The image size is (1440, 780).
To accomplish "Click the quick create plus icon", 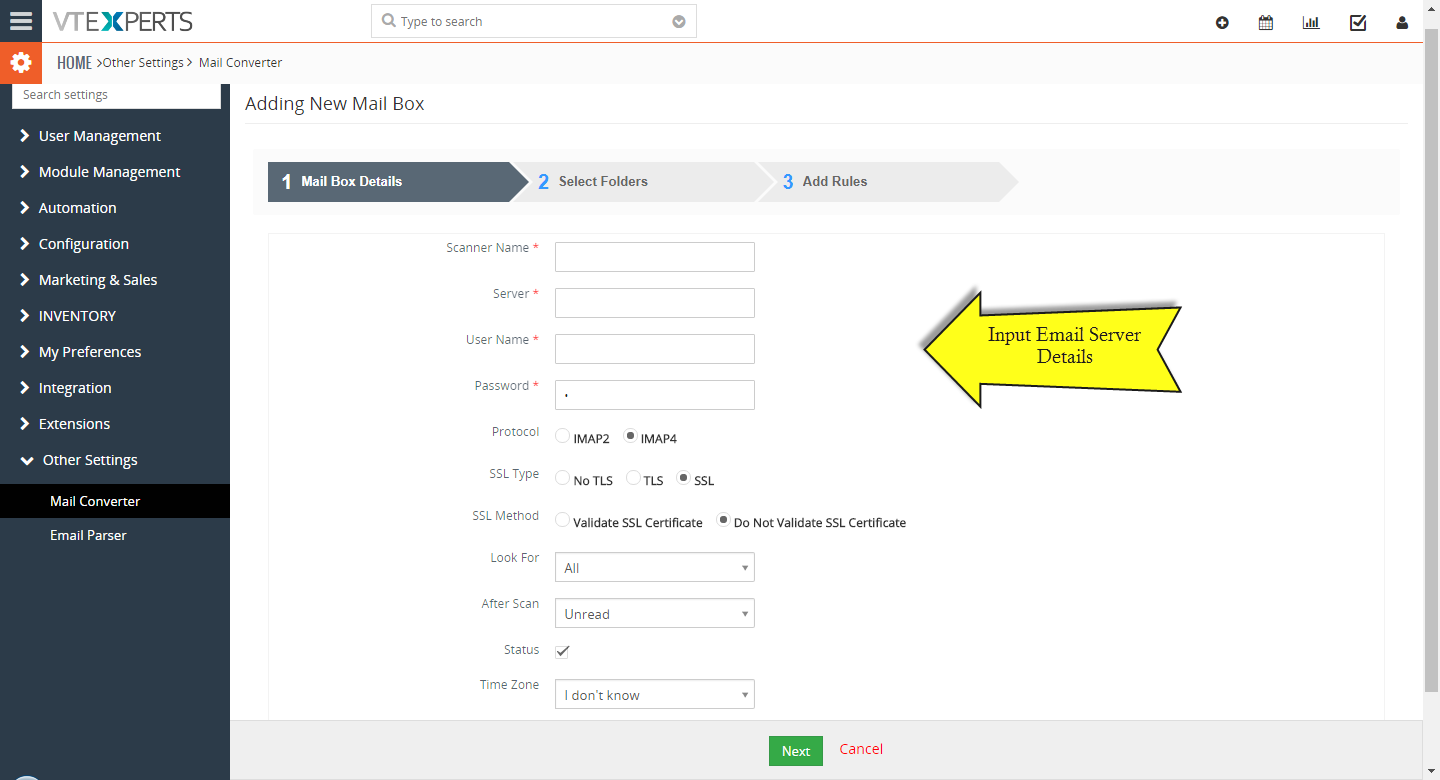I will click(1222, 23).
